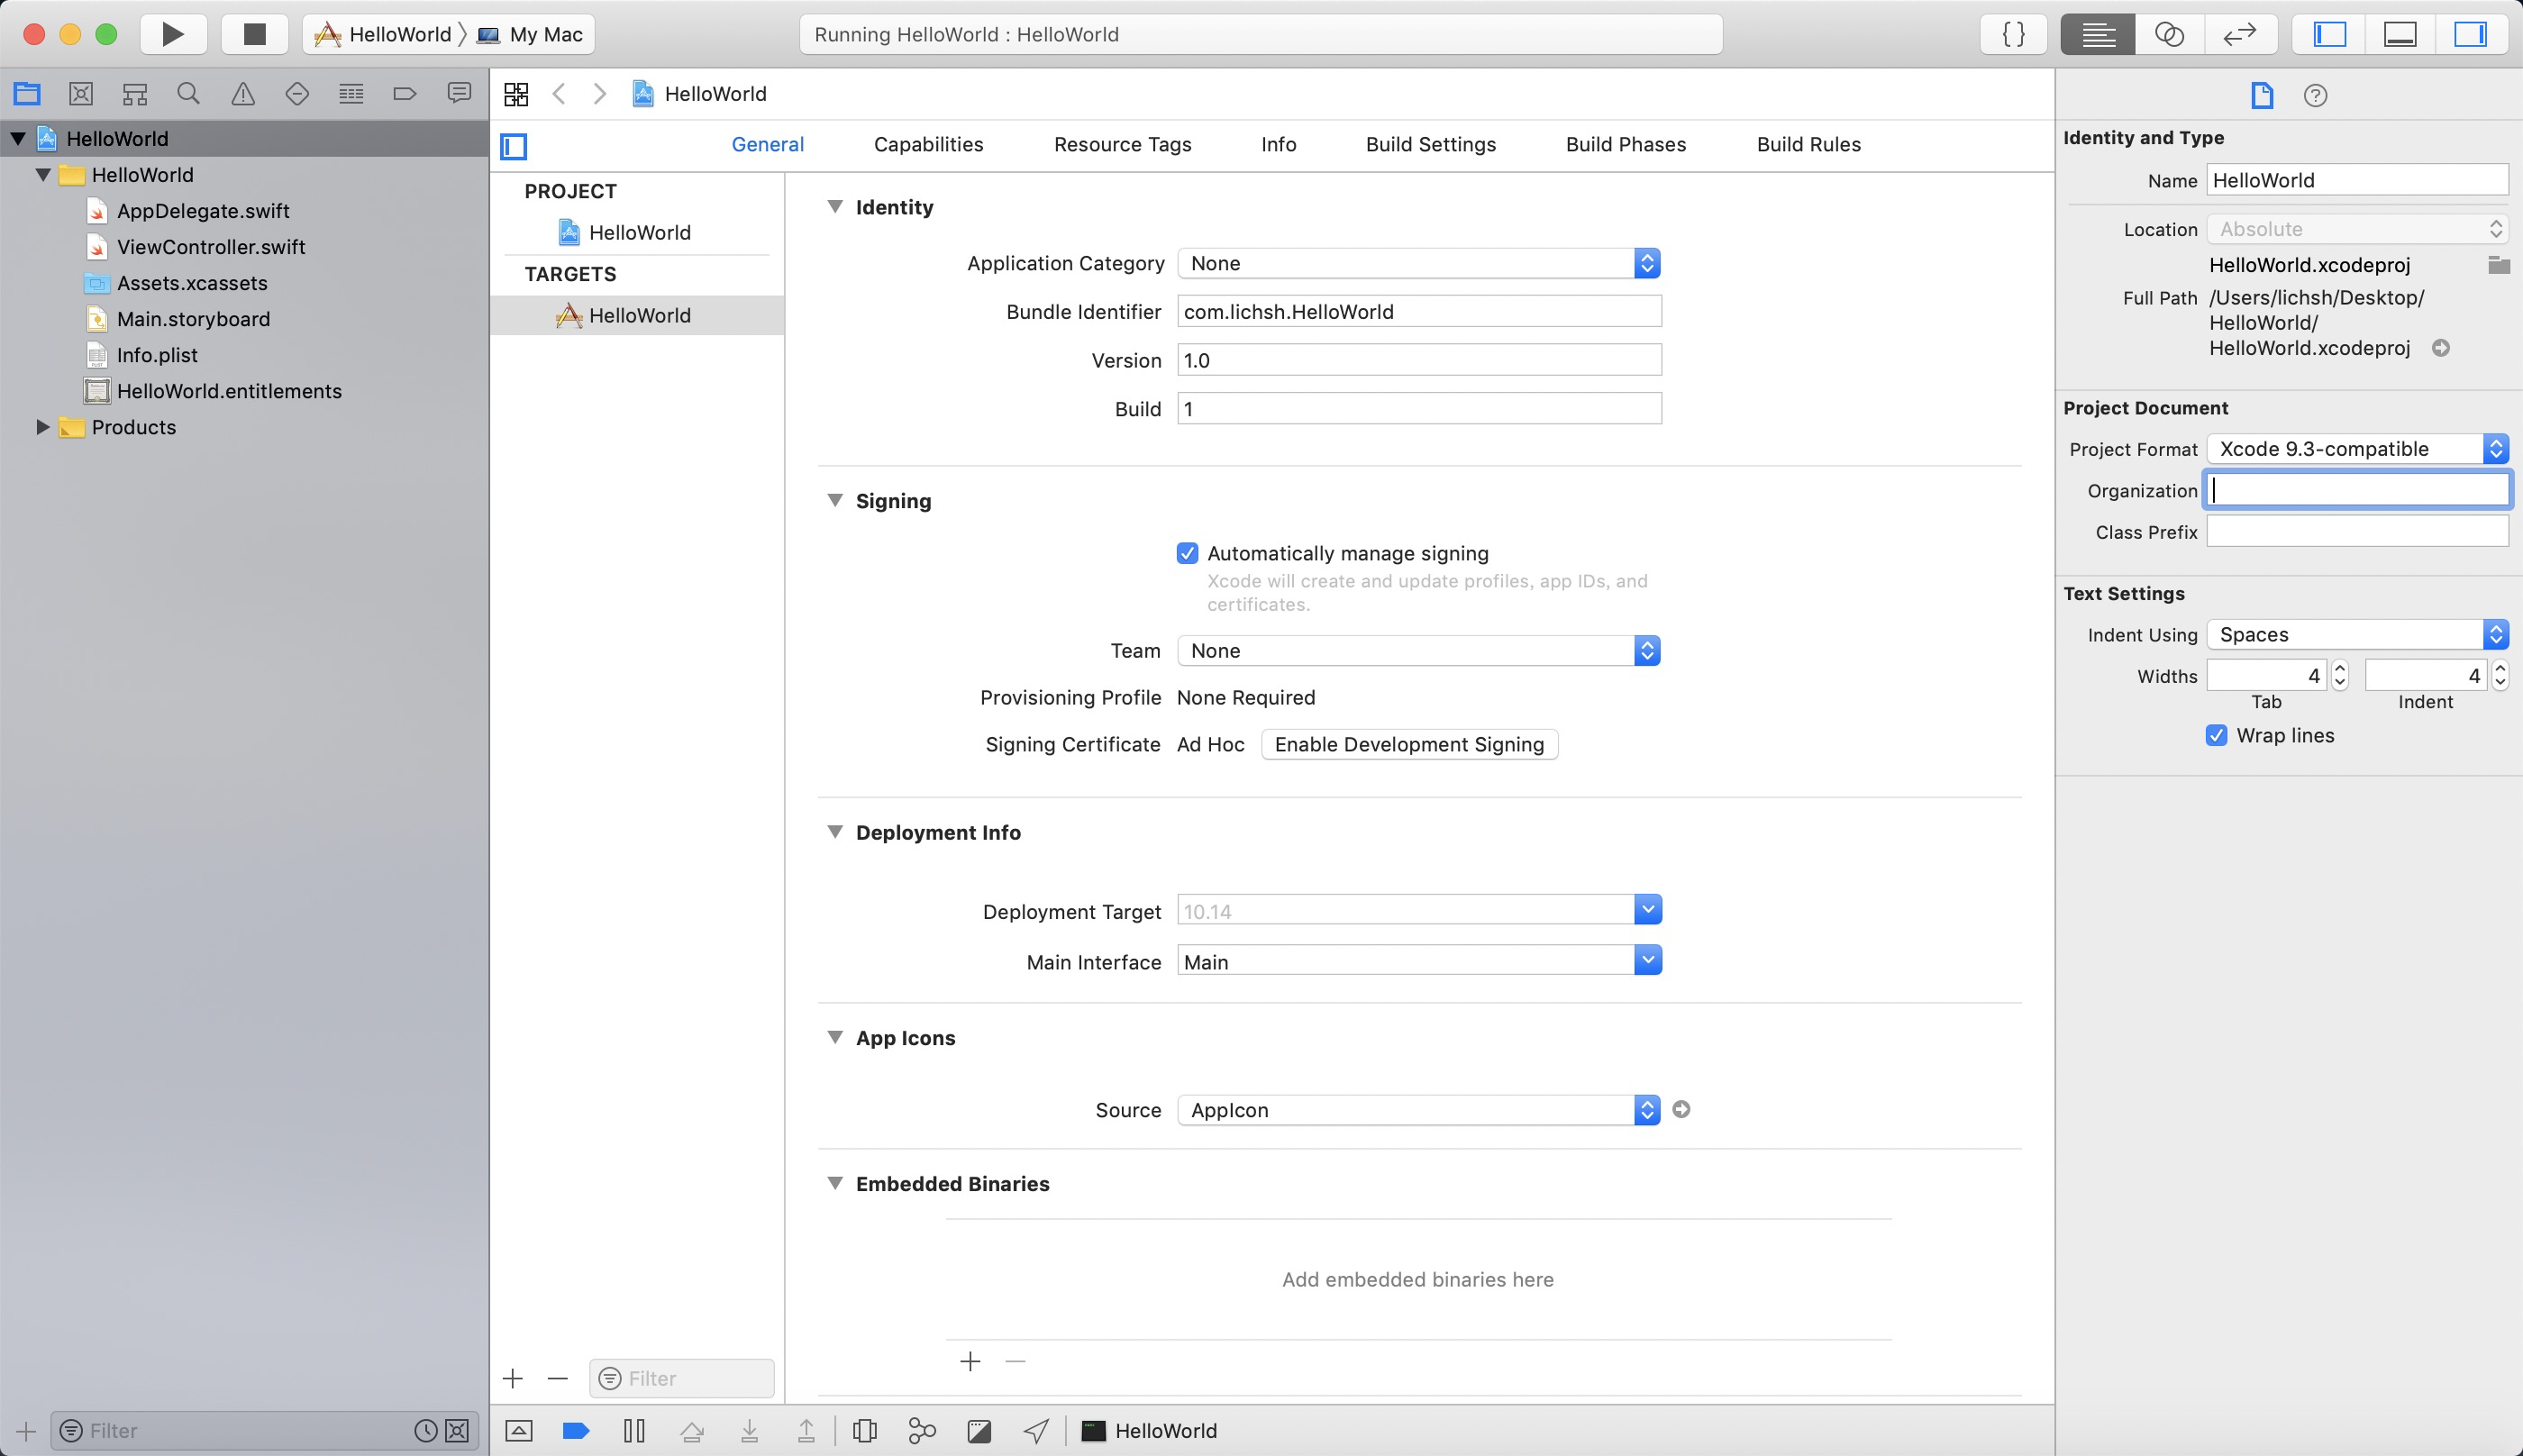Open Project Format dropdown

click(x=2358, y=449)
